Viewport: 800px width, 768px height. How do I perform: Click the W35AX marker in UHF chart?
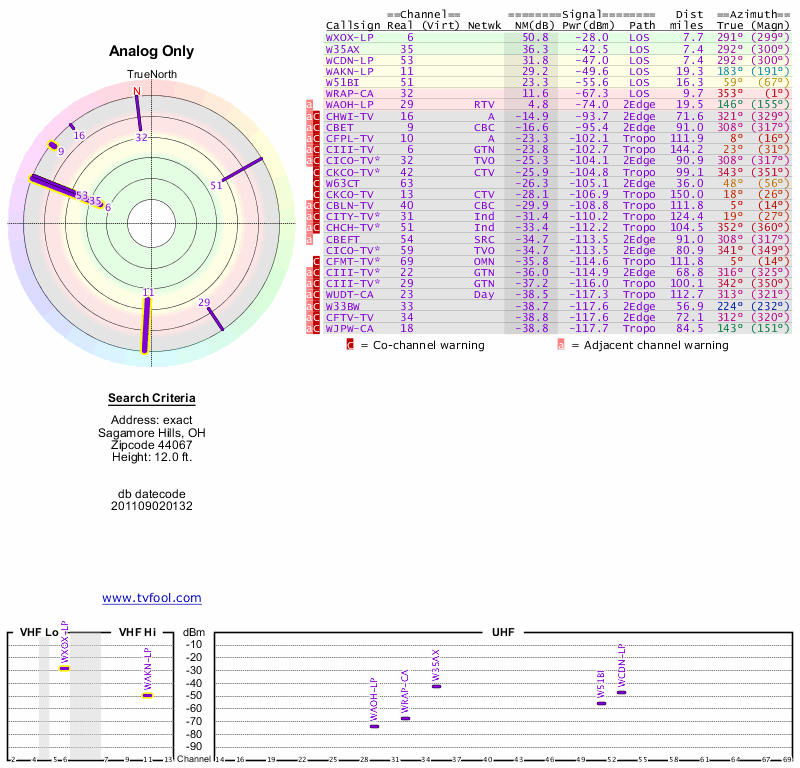pyautogui.click(x=436, y=686)
